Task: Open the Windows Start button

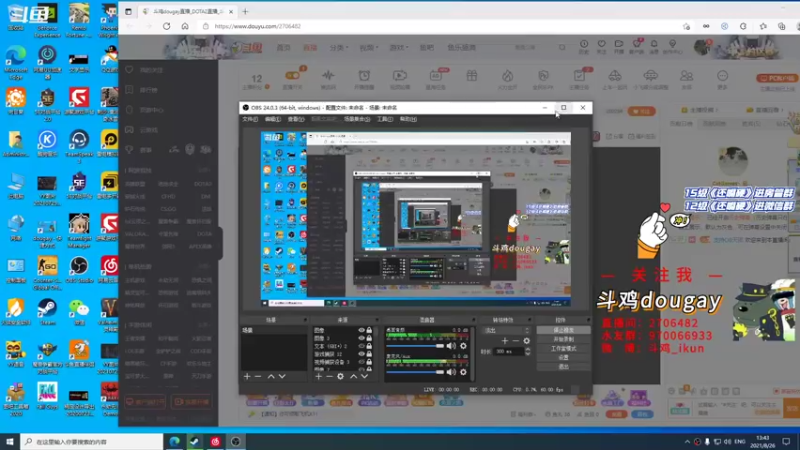Action: [x=10, y=441]
